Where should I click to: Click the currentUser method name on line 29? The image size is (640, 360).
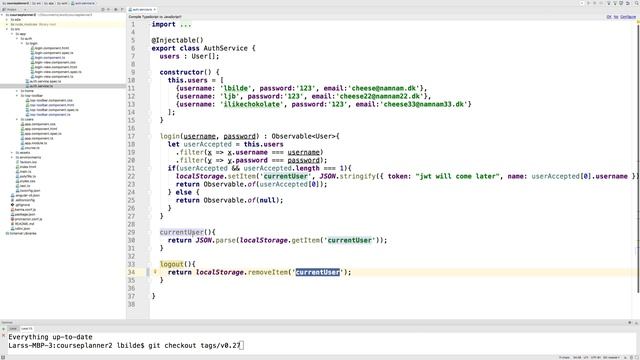tap(181, 232)
